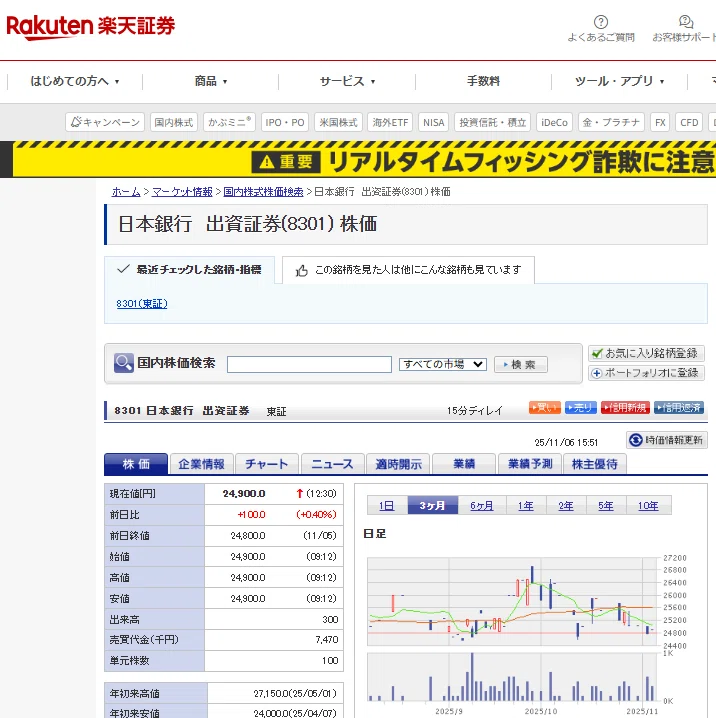Image resolution: width=716 pixels, height=718 pixels.
Task: Click the checkmark icon on 最近チェックした銘柄 tab
Action: (x=123, y=269)
